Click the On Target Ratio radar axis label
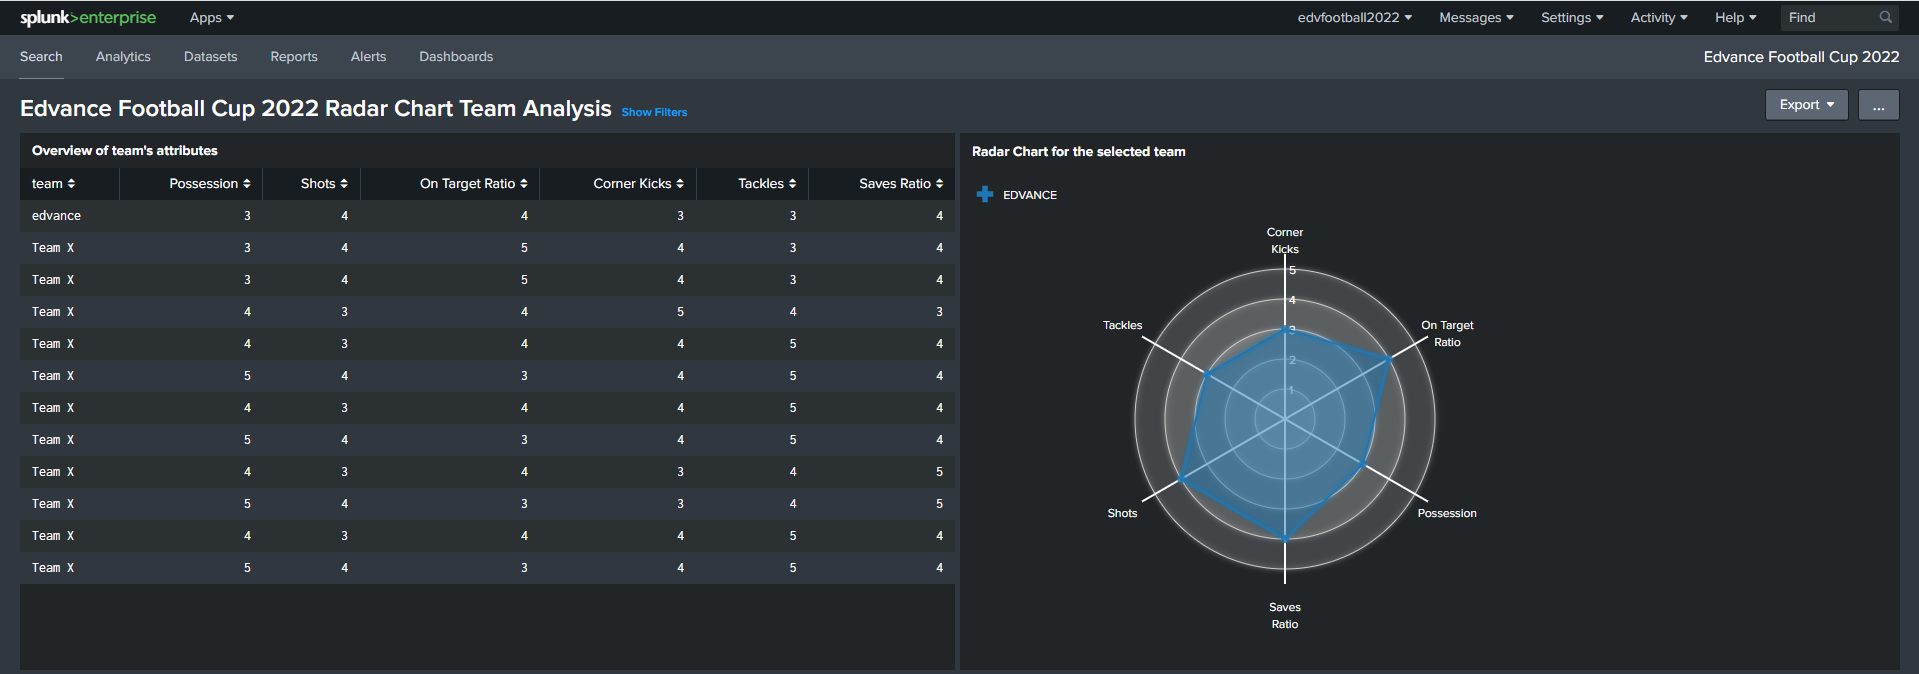Image resolution: width=1919 pixels, height=674 pixels. (1447, 334)
